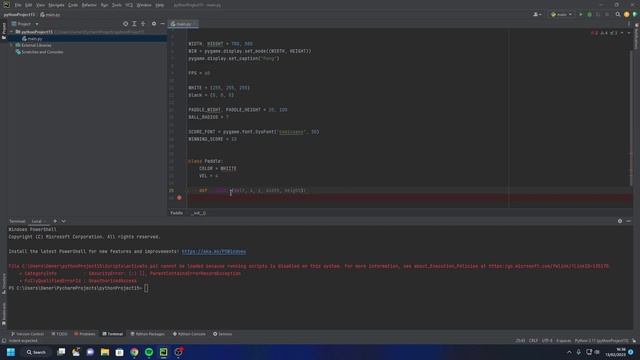Open Python Console tool window

pos(189,334)
